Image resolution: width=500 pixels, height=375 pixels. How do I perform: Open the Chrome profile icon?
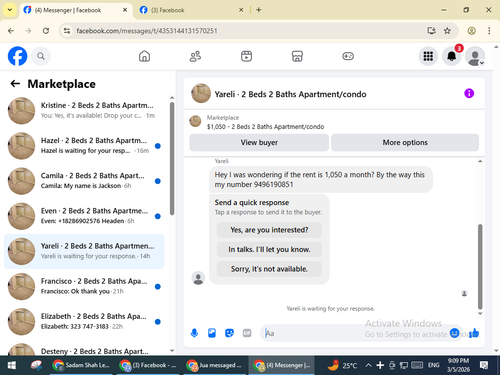pyautogui.click(x=471, y=31)
